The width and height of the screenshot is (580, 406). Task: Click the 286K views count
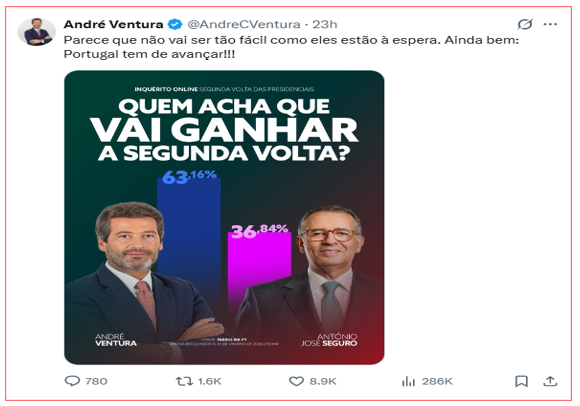pos(437,381)
